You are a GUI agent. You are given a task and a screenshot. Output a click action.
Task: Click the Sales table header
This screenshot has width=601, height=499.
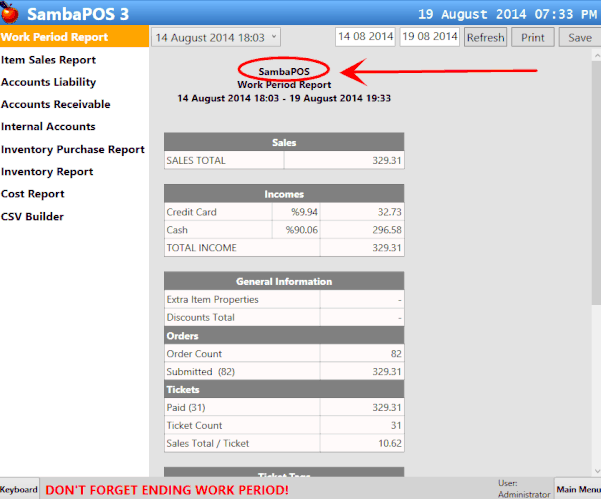click(284, 142)
